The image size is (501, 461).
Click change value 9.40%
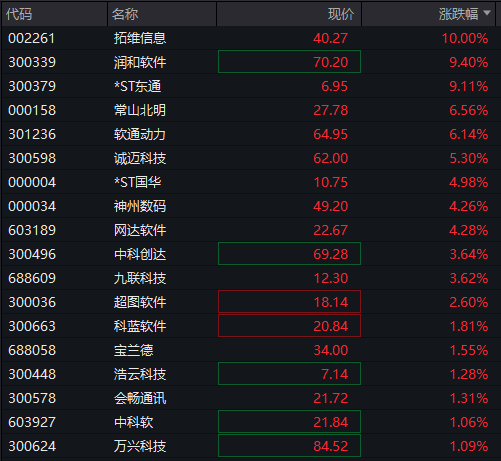(x=469, y=62)
